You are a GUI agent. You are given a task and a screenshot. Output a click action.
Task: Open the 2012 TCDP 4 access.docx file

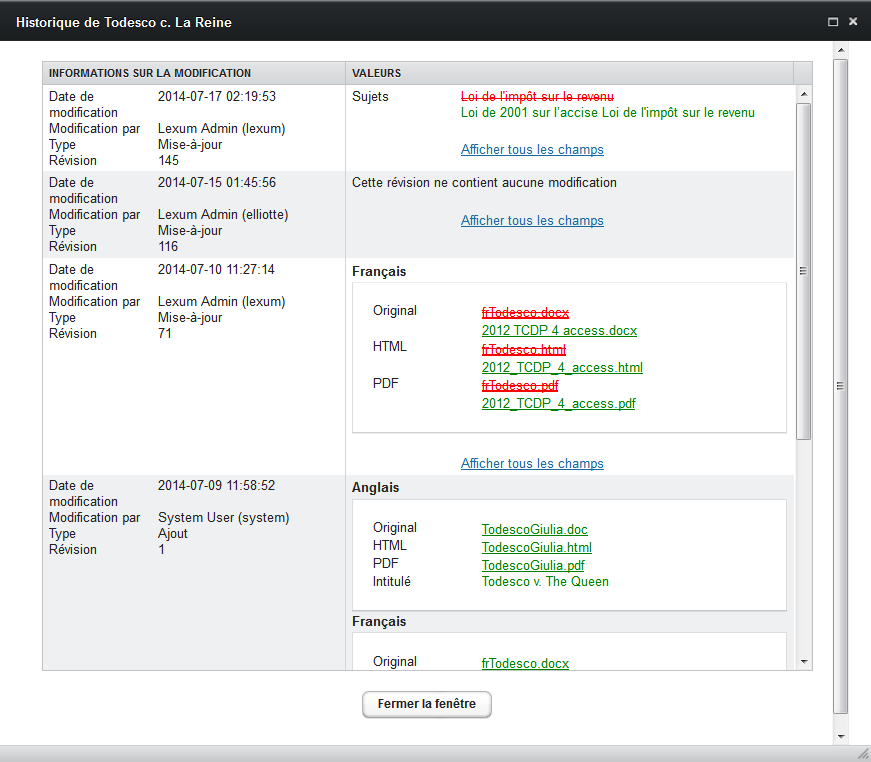pos(559,331)
